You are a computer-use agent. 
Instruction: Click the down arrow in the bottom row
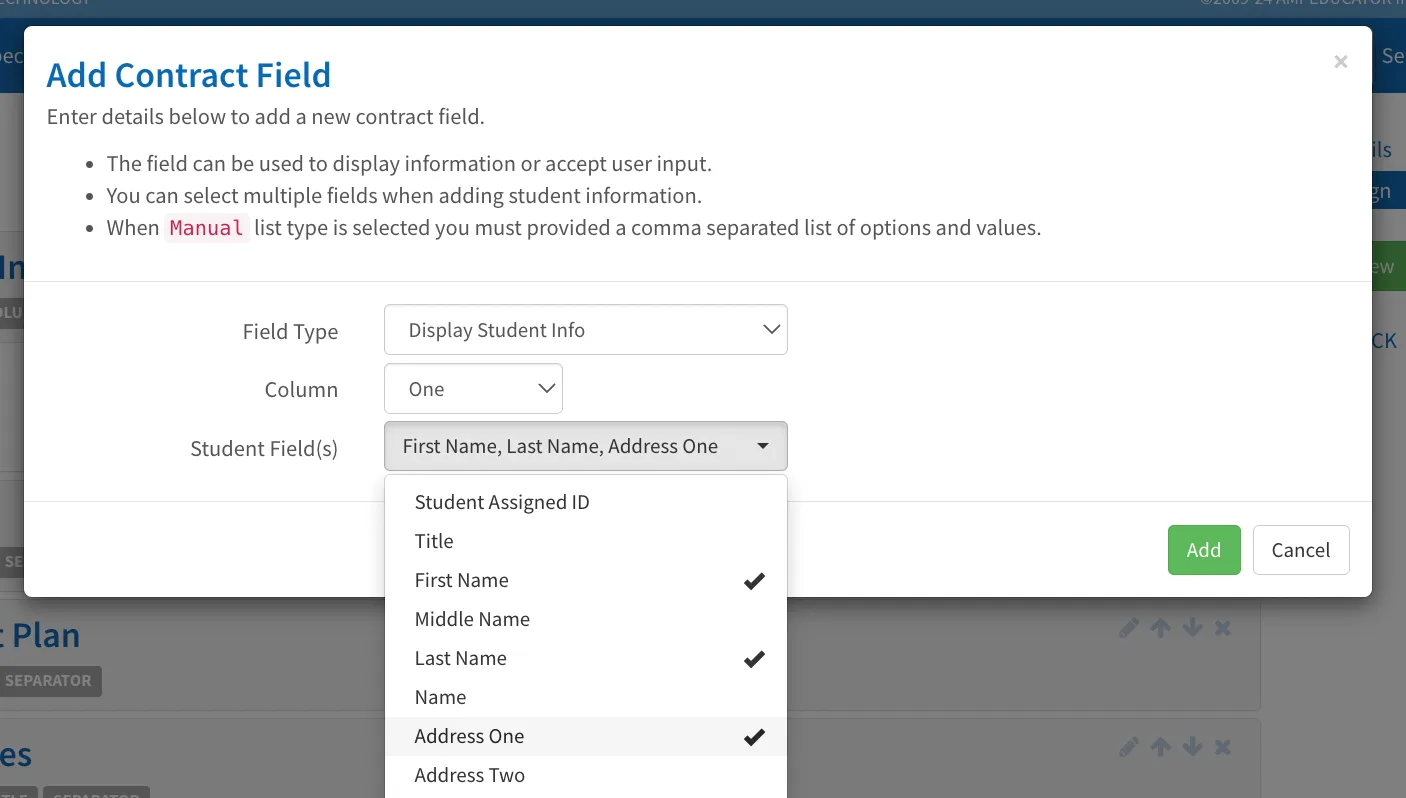[x=1192, y=747]
